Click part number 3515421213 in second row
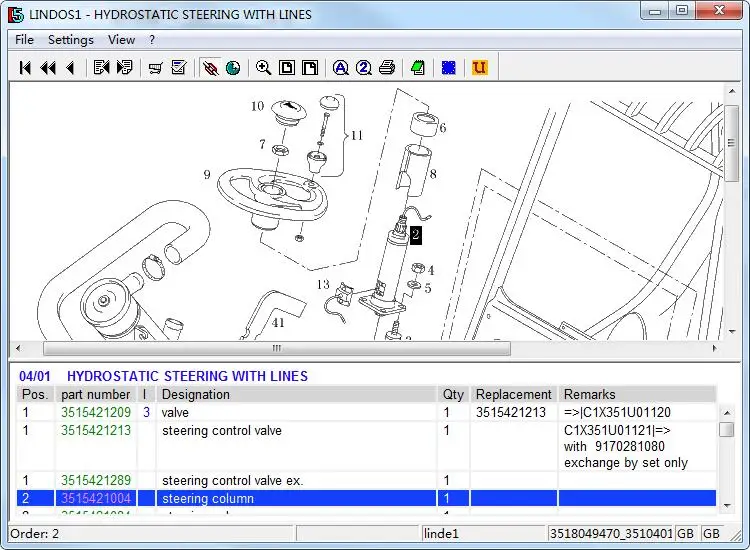750x550 pixels. coord(96,430)
